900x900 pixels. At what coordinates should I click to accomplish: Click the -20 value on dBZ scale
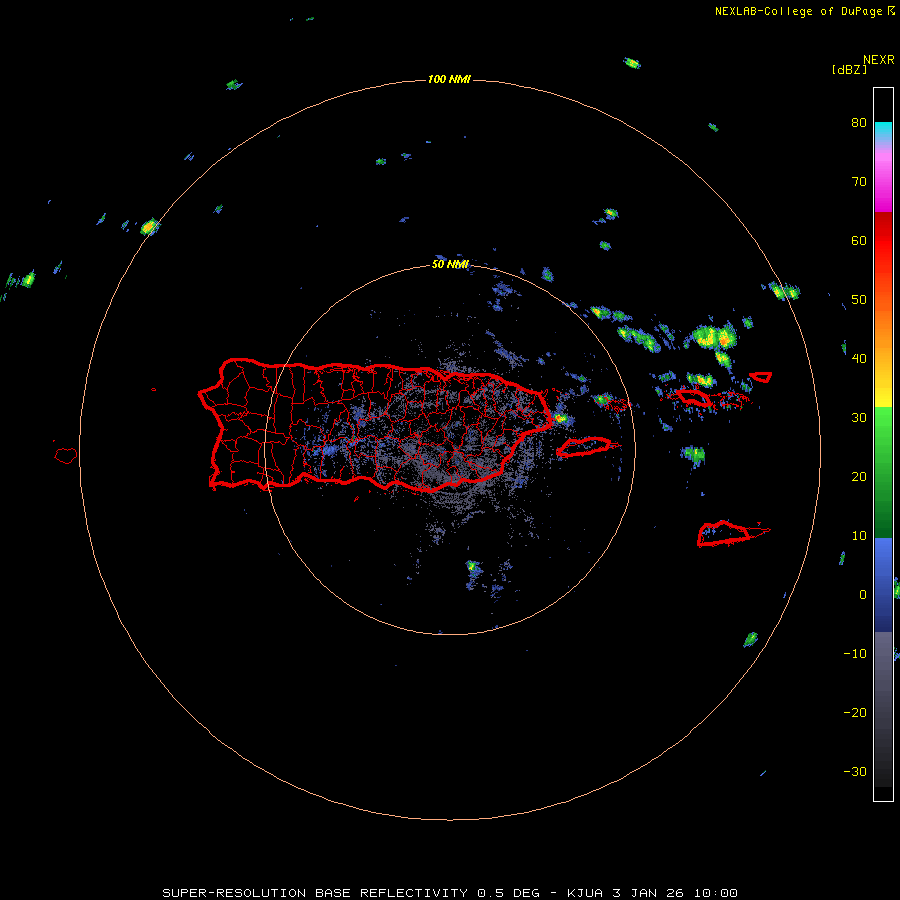coord(855,712)
